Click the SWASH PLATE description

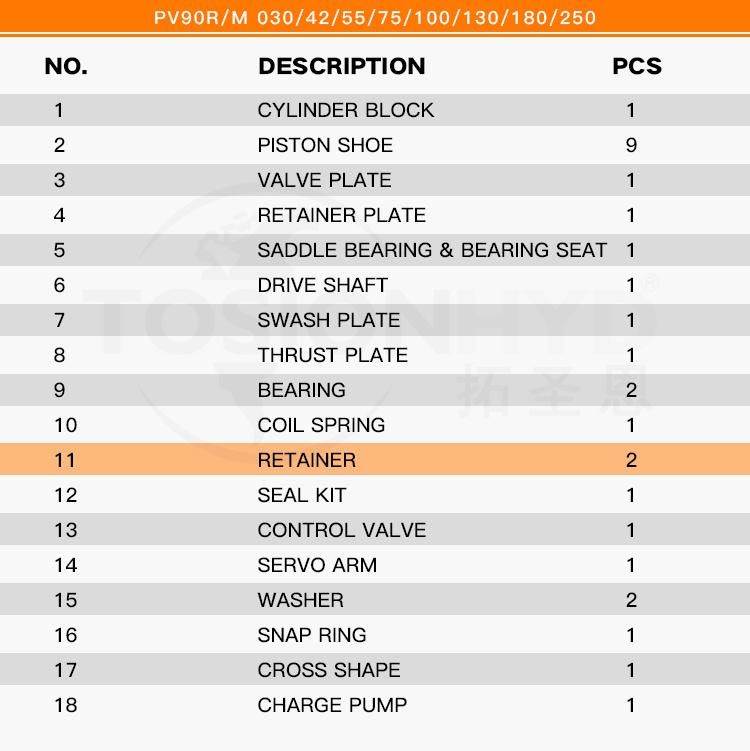point(329,320)
